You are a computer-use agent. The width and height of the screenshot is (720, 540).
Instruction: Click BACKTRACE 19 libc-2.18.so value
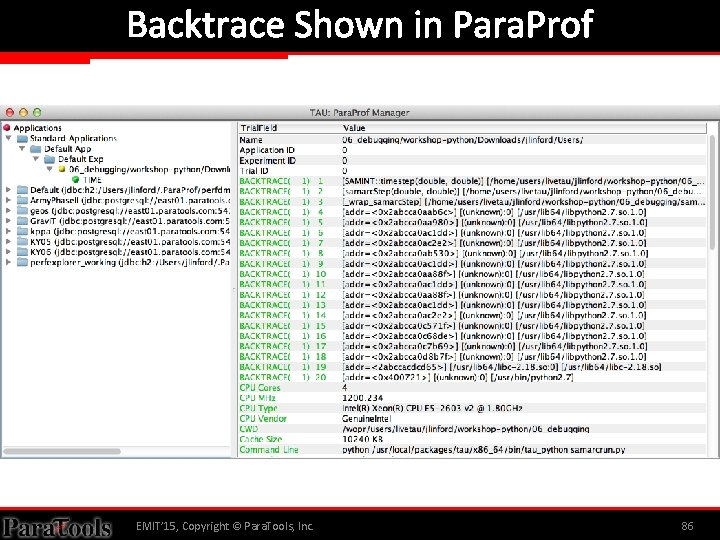[502, 366]
